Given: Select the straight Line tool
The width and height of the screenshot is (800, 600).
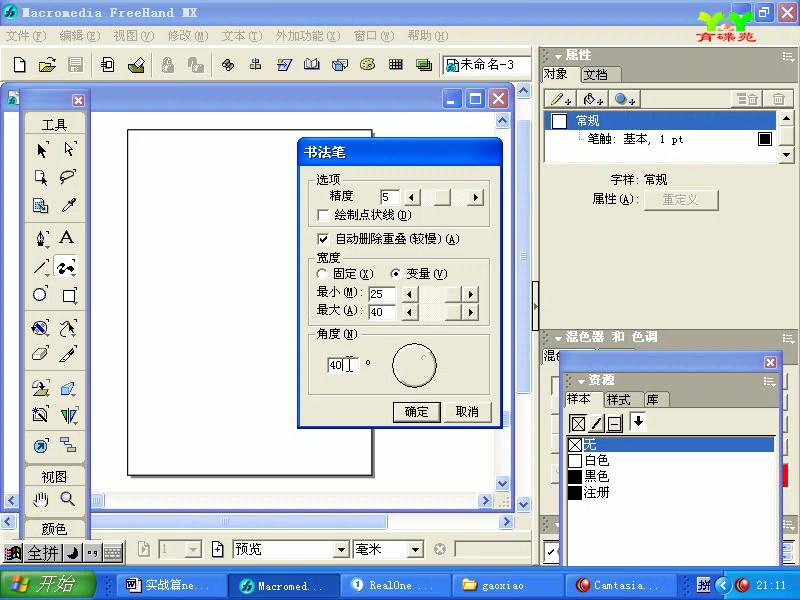Looking at the screenshot, I should tap(41, 266).
